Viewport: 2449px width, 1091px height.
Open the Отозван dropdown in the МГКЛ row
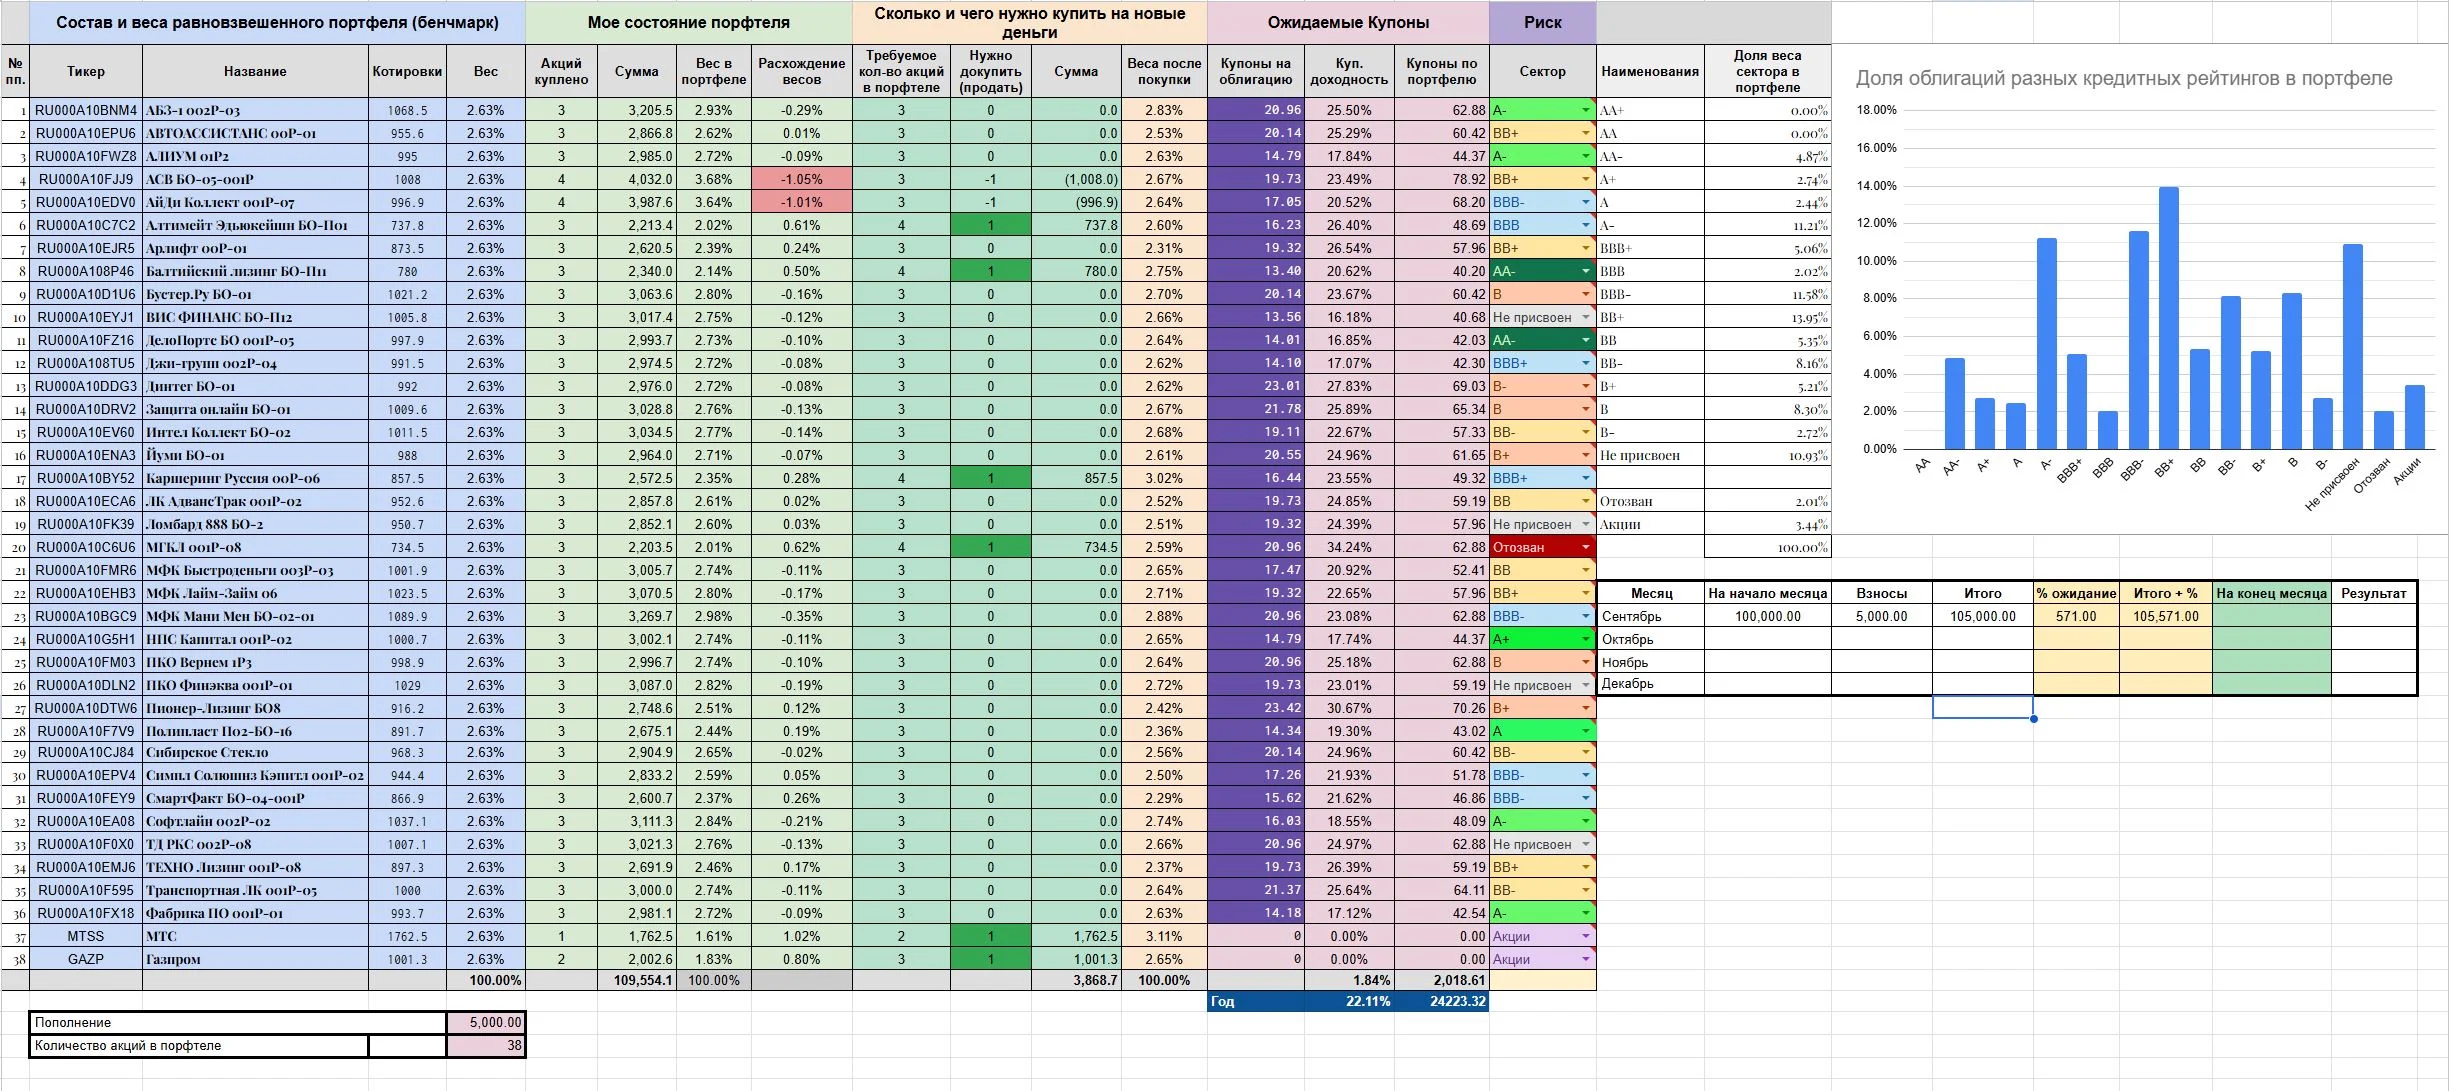tap(1586, 547)
